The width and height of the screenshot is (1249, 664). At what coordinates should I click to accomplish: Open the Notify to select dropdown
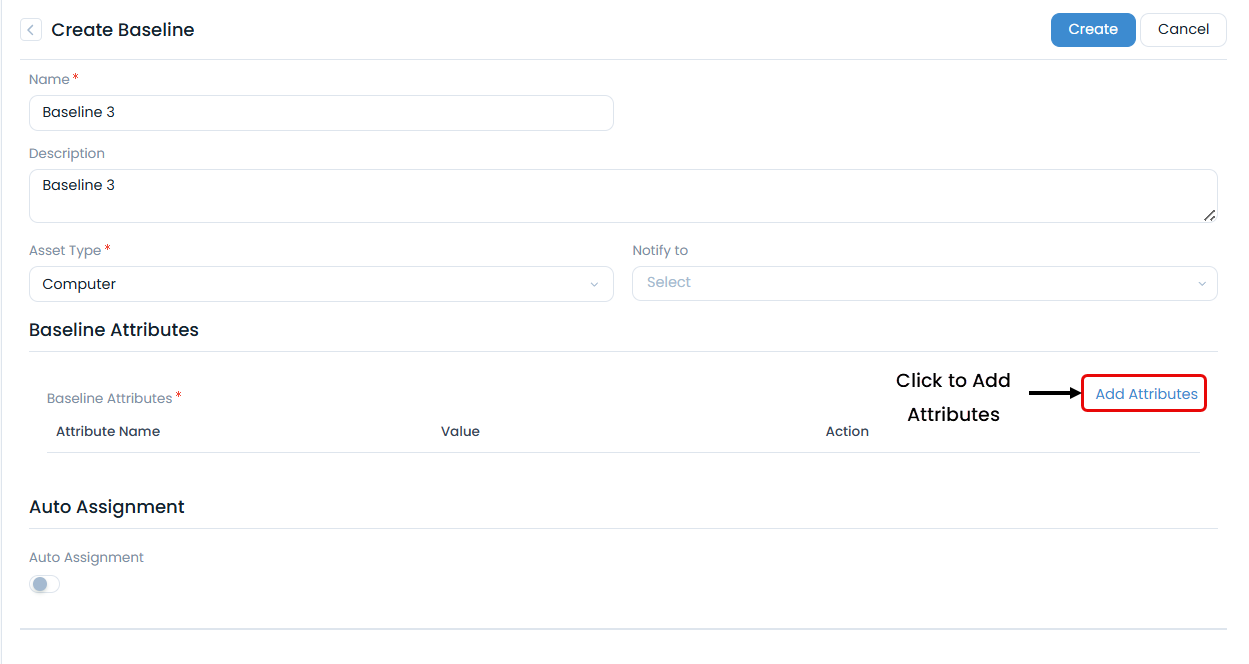(924, 284)
